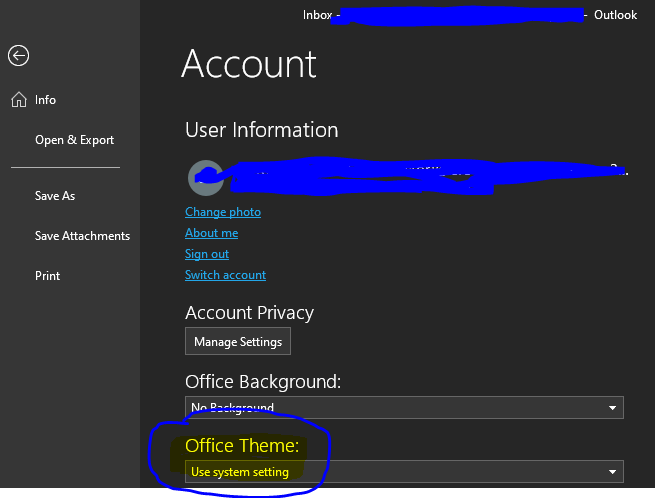Open the Office Theme combo box
Viewport: 655px width, 498px height.
coord(404,472)
